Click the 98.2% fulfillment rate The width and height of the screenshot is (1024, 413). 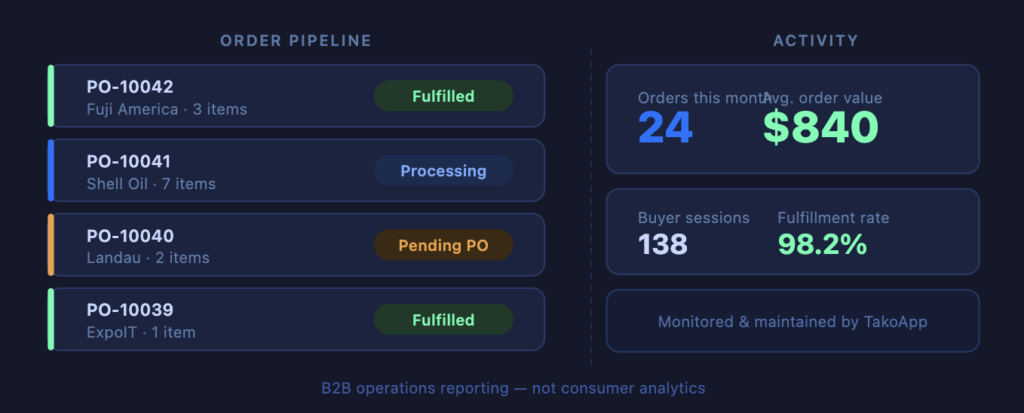822,243
